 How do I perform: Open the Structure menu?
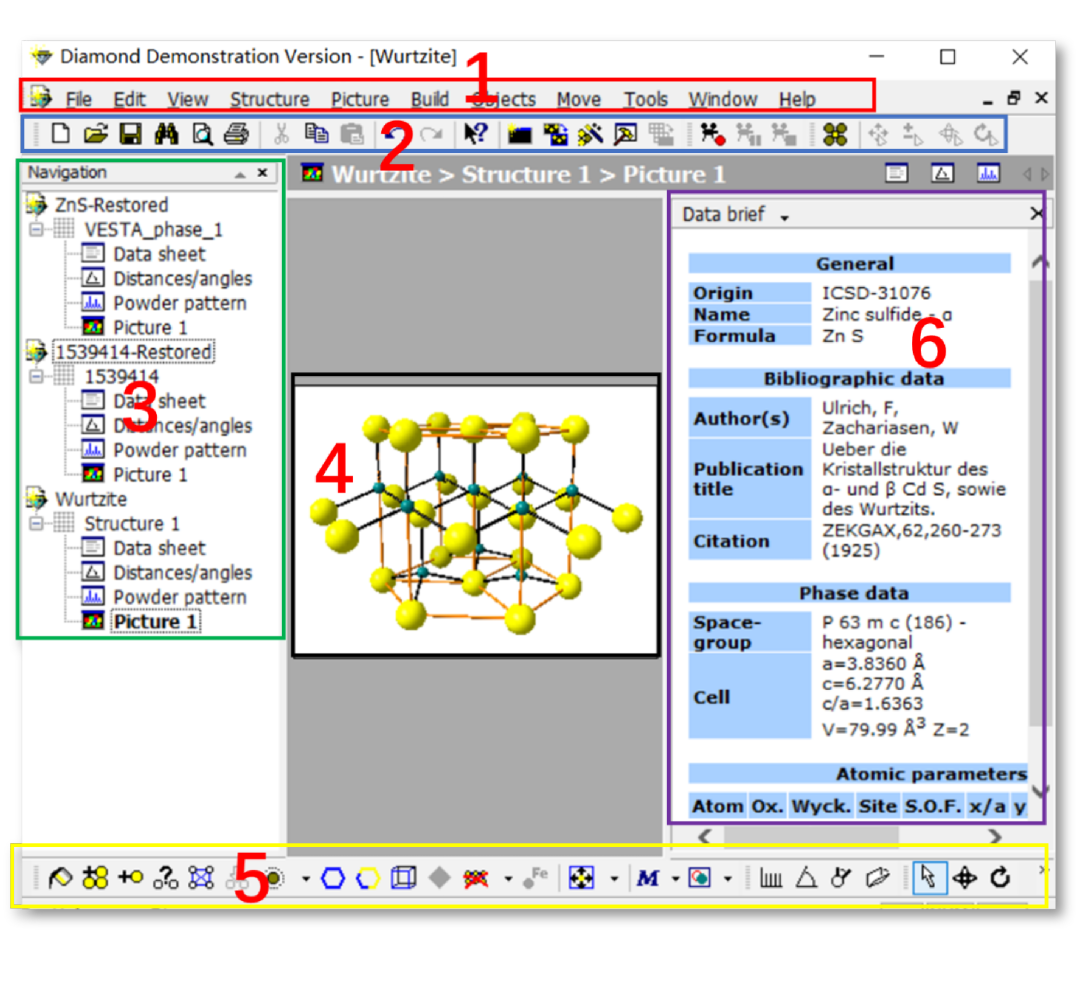point(269,99)
